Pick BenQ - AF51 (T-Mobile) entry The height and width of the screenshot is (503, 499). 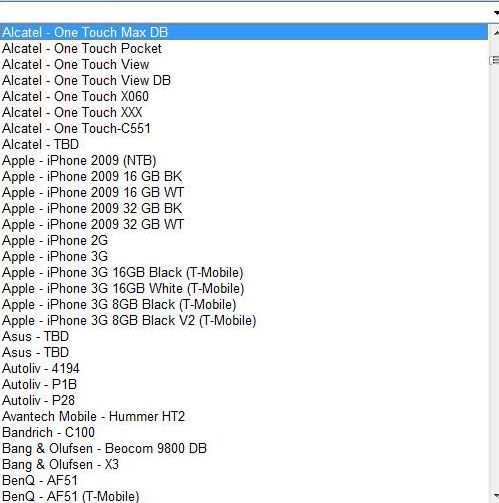point(244,496)
